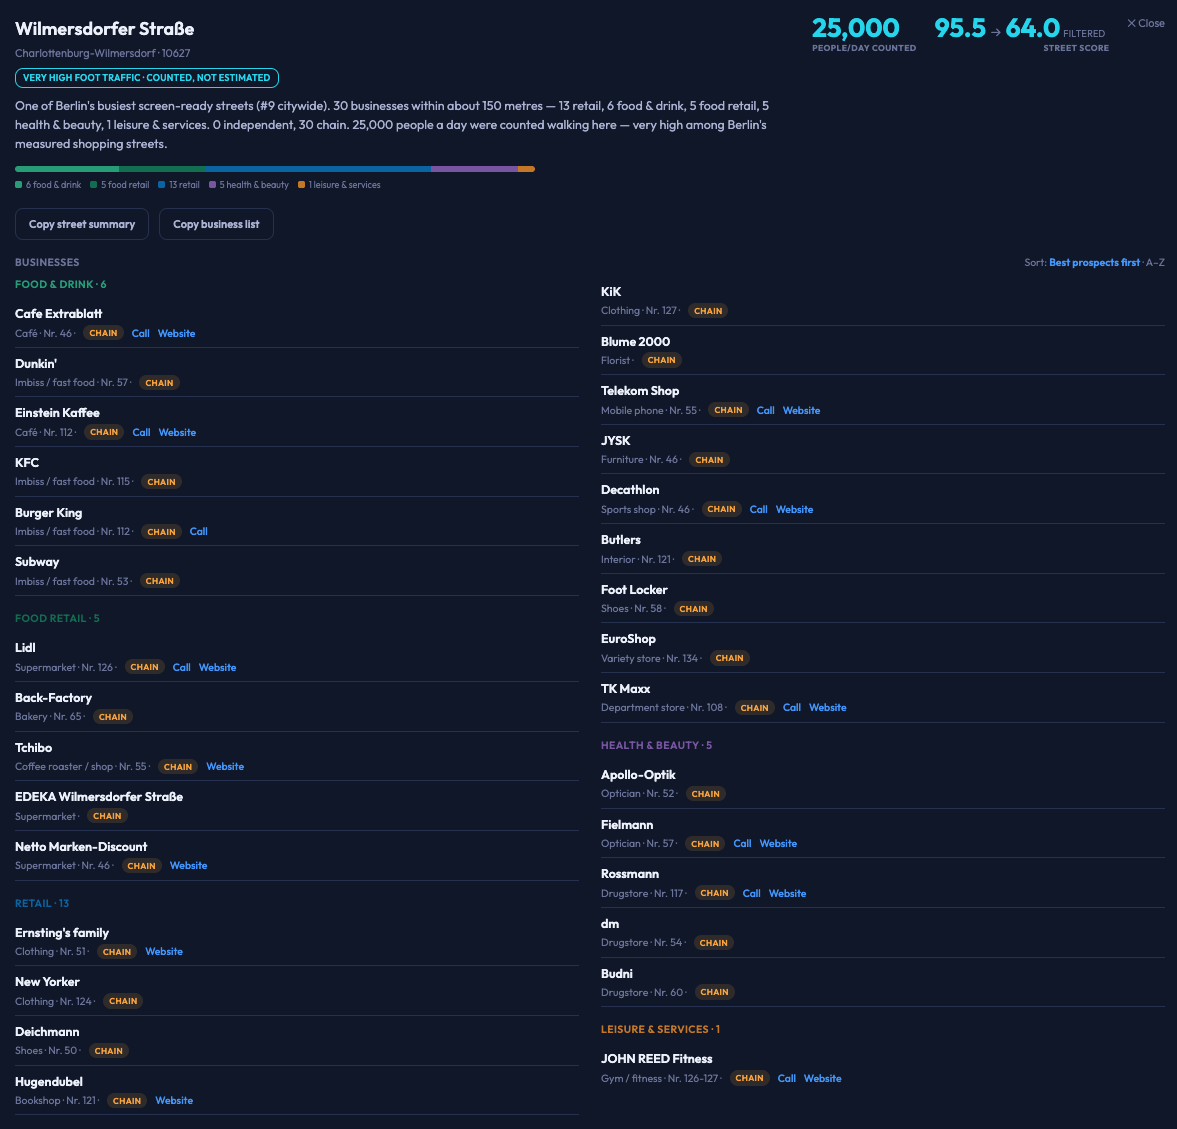Call Einstein Kaffee
The width and height of the screenshot is (1177, 1129).
141,432
